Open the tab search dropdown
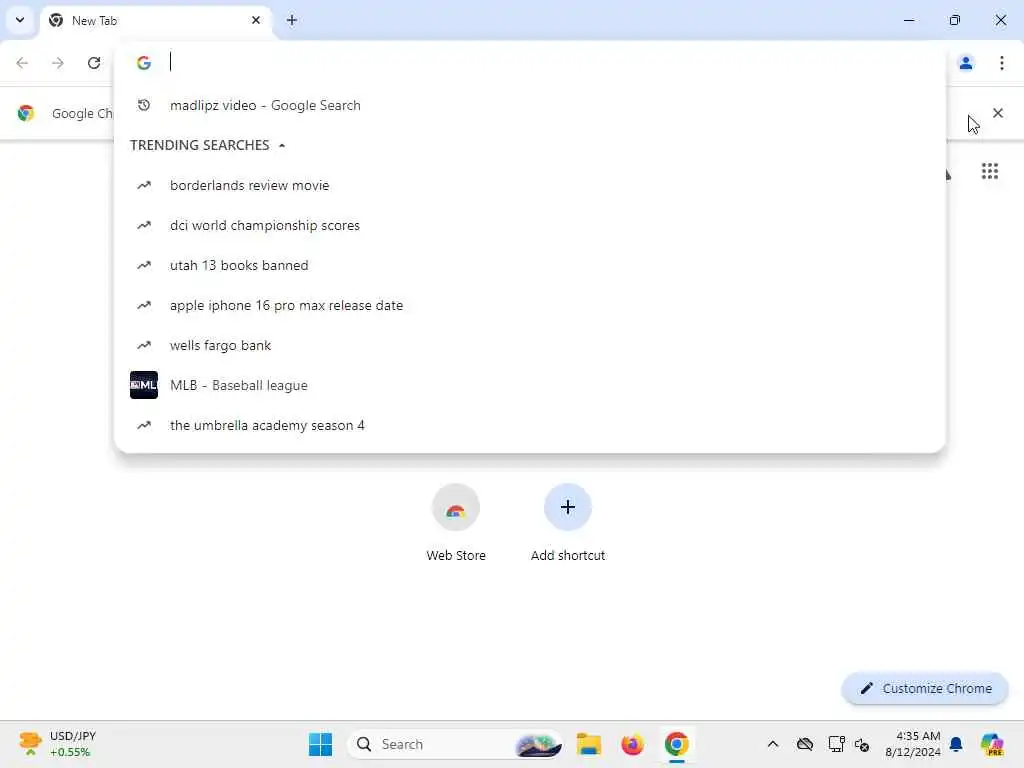1024x768 pixels. (x=20, y=20)
